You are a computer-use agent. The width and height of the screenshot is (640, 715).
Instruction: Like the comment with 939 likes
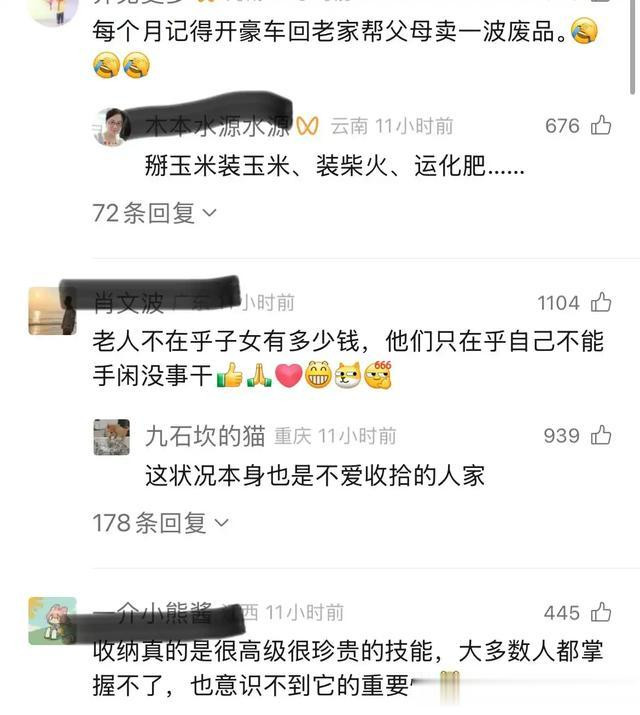point(601,435)
